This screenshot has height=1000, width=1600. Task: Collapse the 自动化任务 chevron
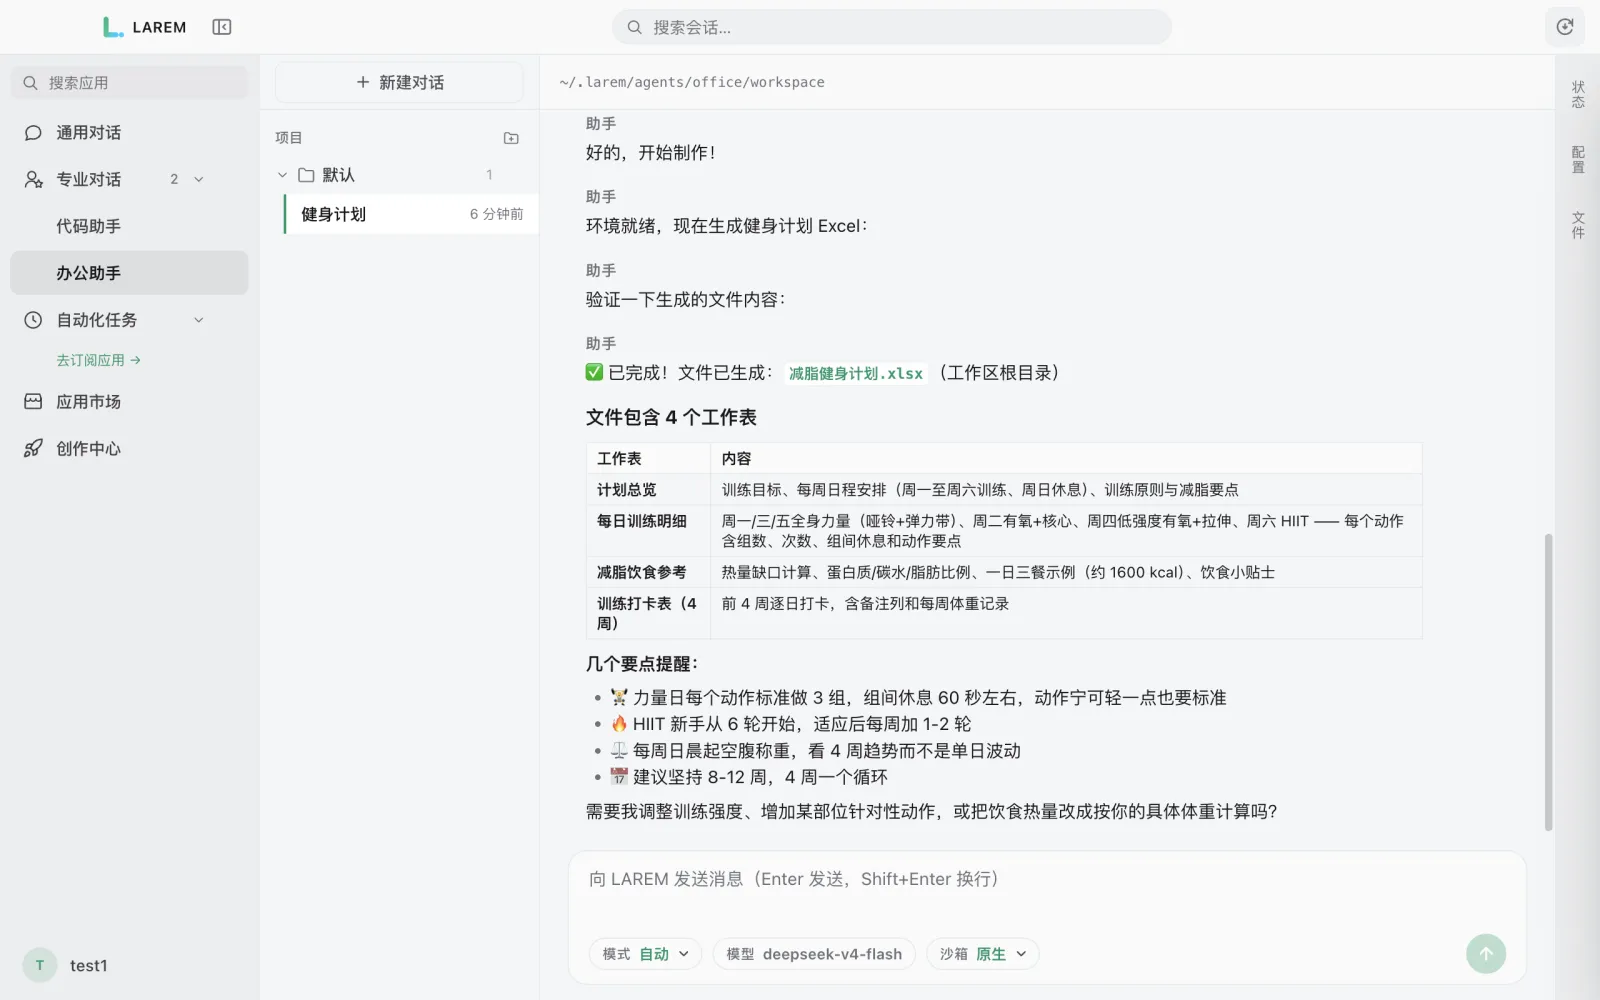199,320
